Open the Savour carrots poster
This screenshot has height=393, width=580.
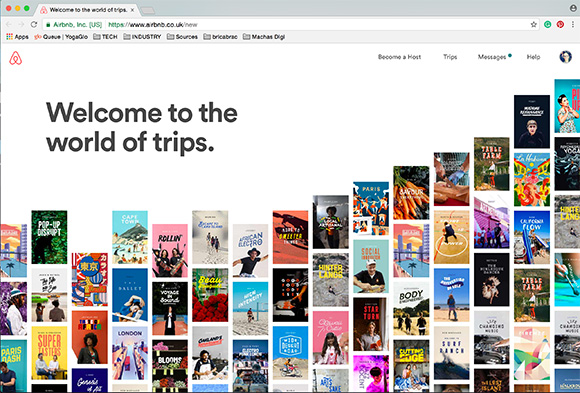pos(411,192)
